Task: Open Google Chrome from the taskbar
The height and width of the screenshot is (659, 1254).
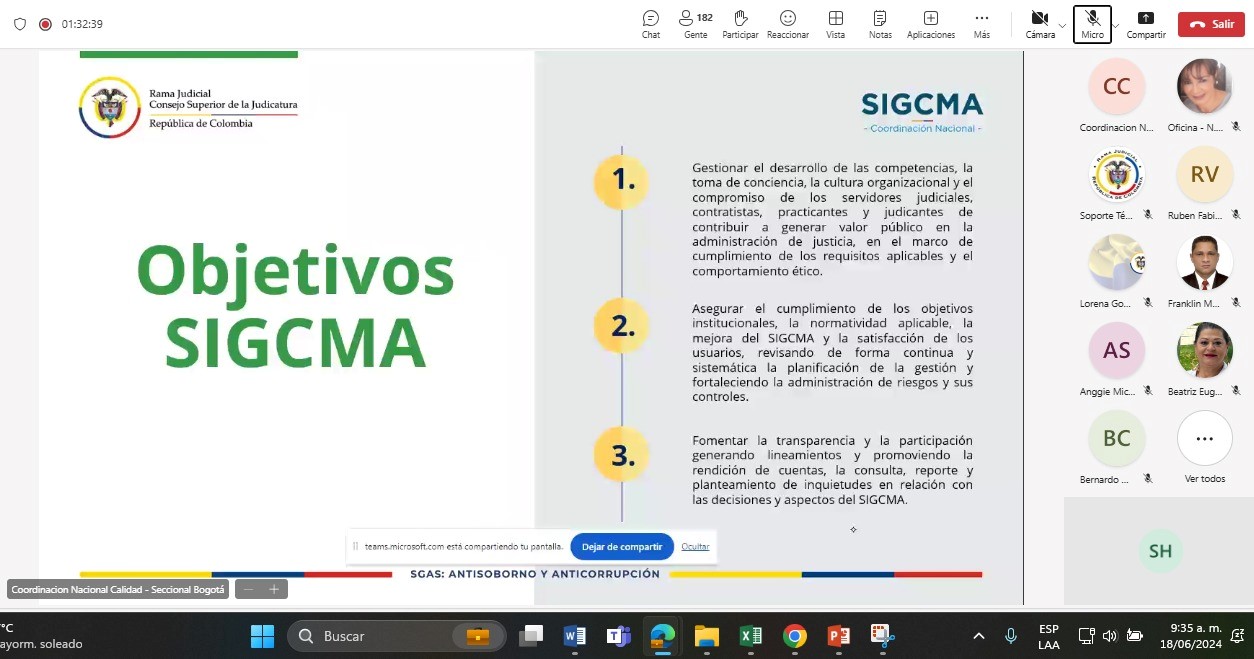Action: [794, 636]
